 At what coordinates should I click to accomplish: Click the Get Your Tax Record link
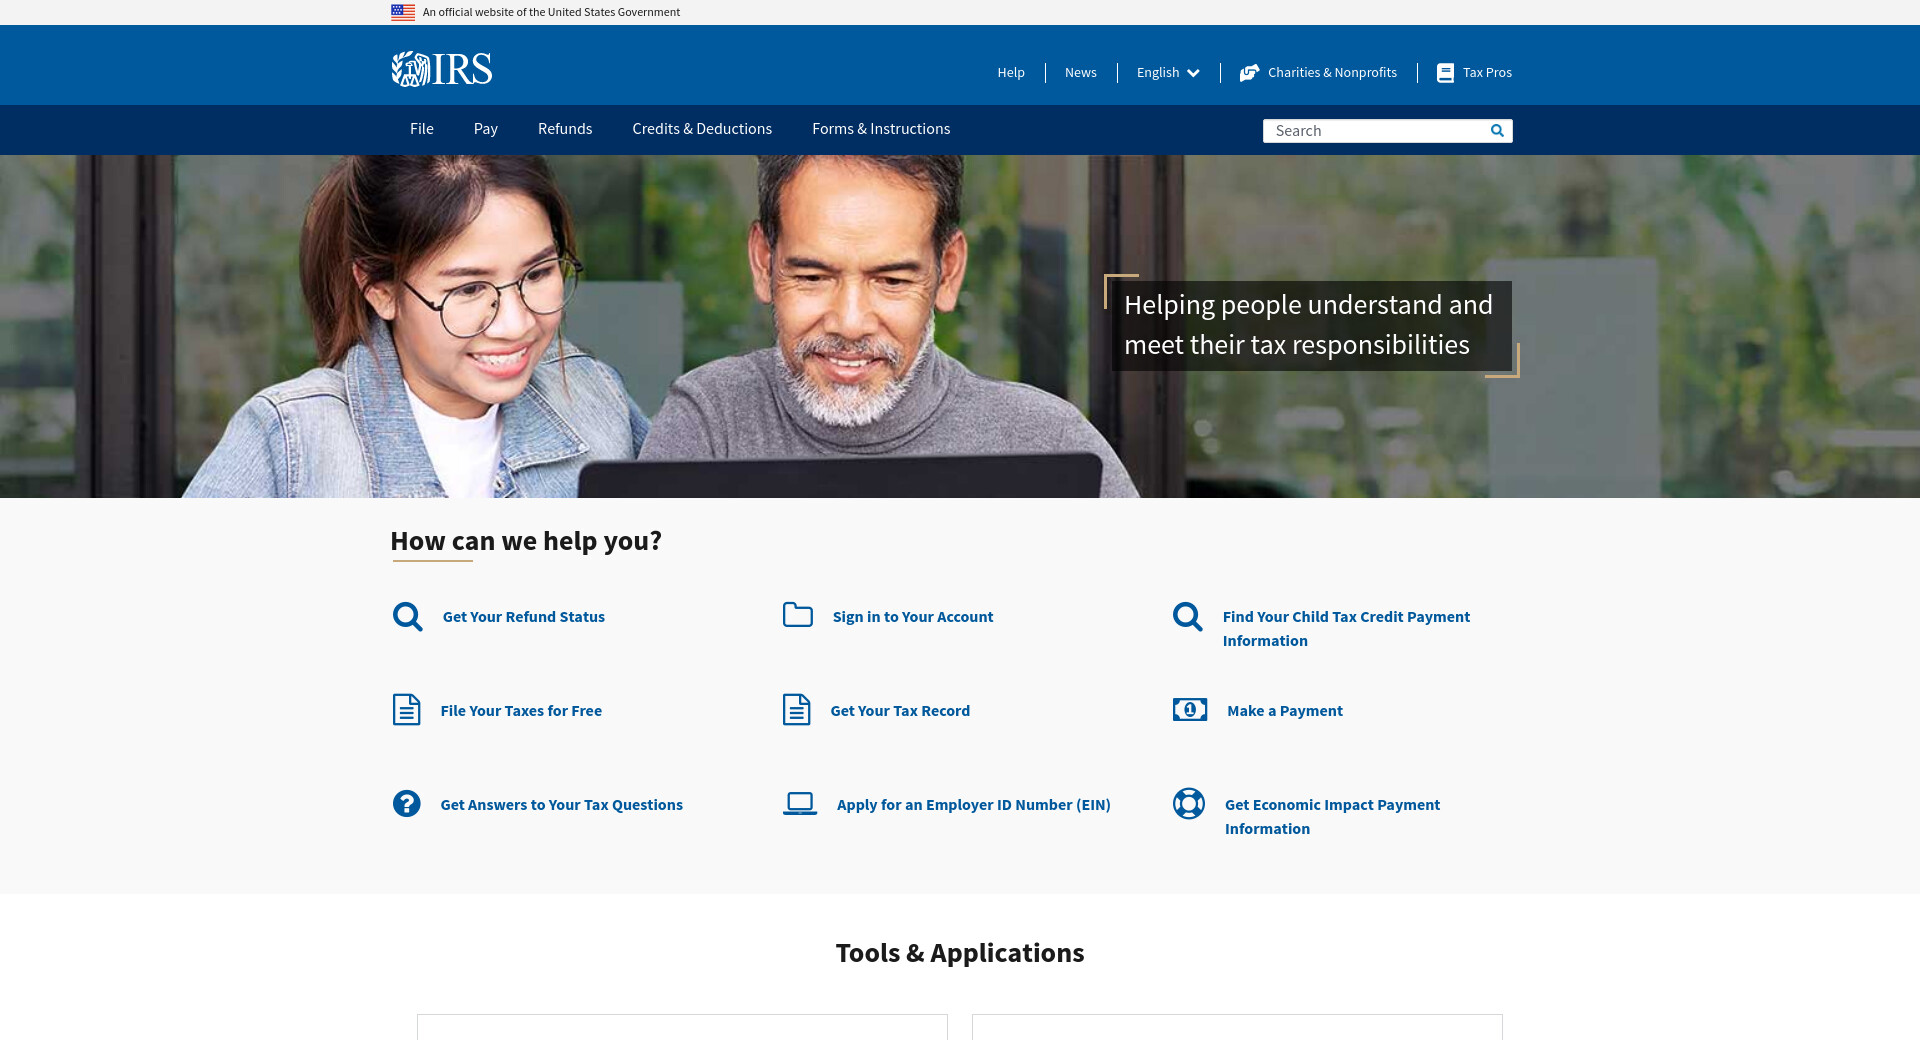[x=900, y=711]
